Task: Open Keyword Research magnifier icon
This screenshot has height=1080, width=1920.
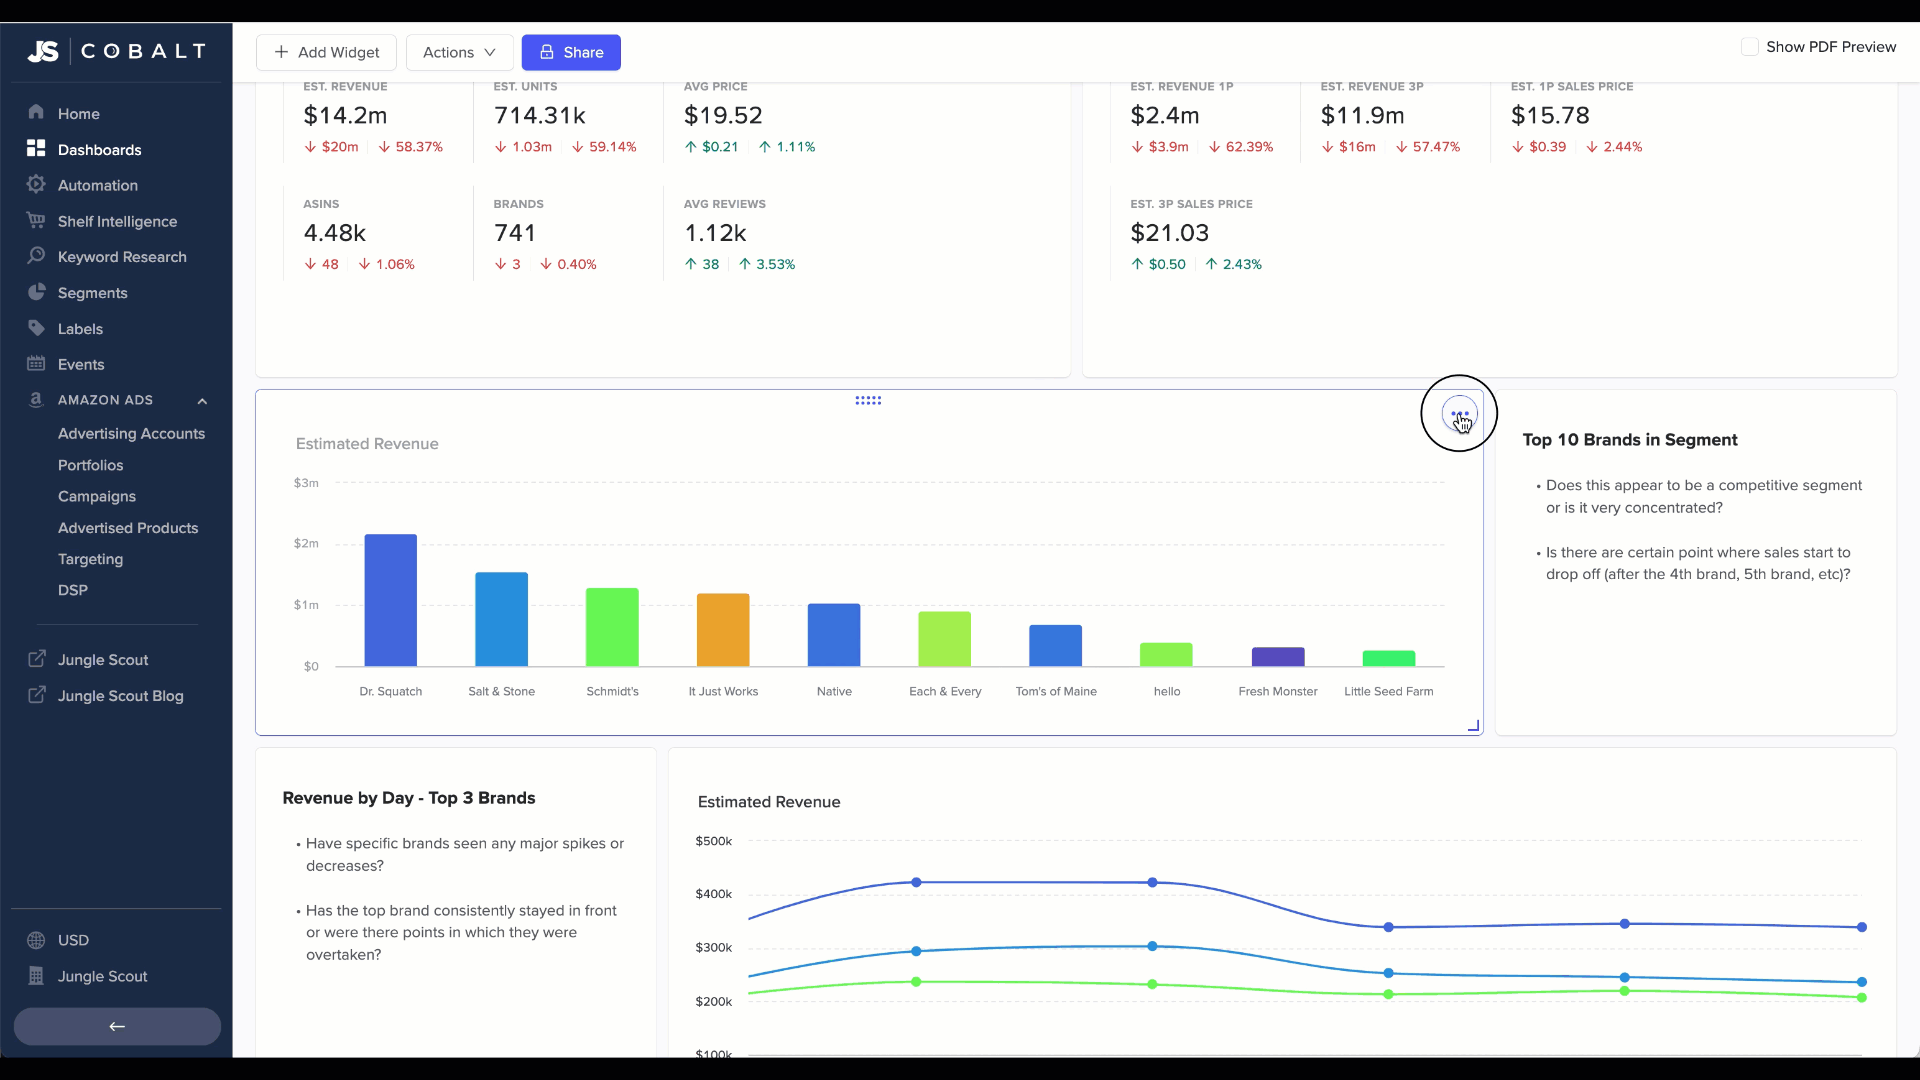Action: tap(36, 255)
